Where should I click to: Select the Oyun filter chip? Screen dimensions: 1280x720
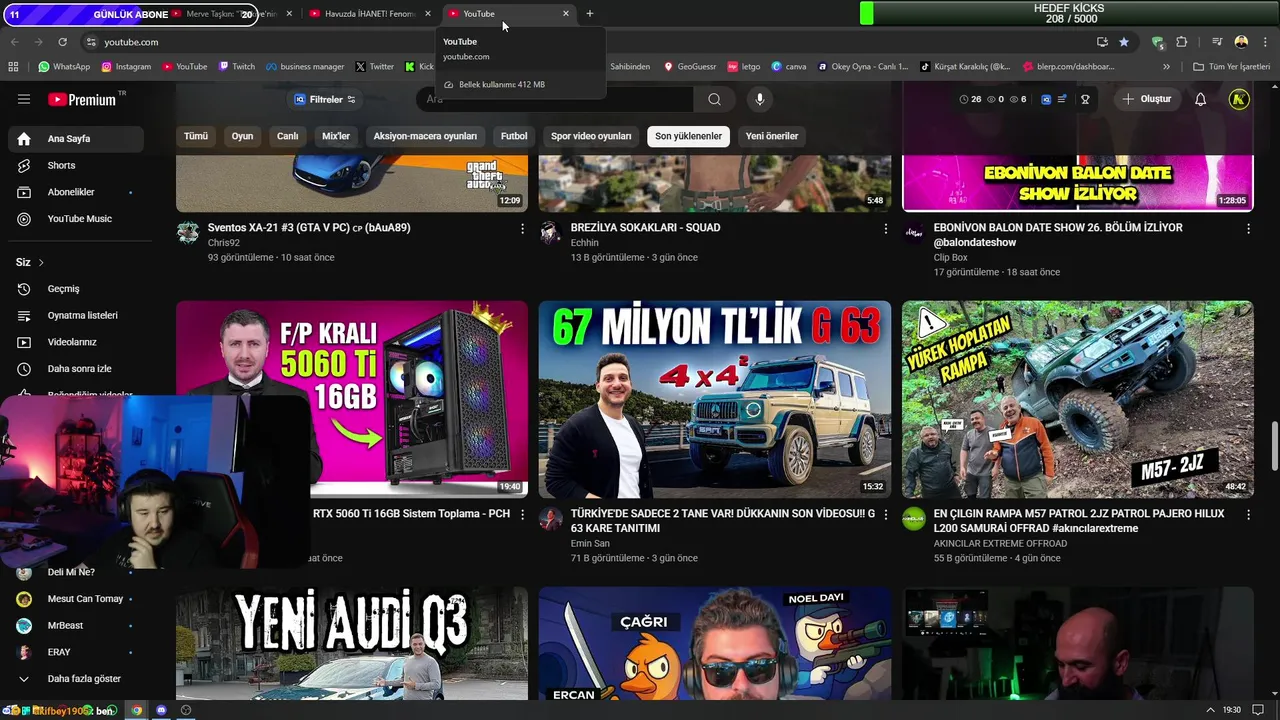click(x=243, y=136)
